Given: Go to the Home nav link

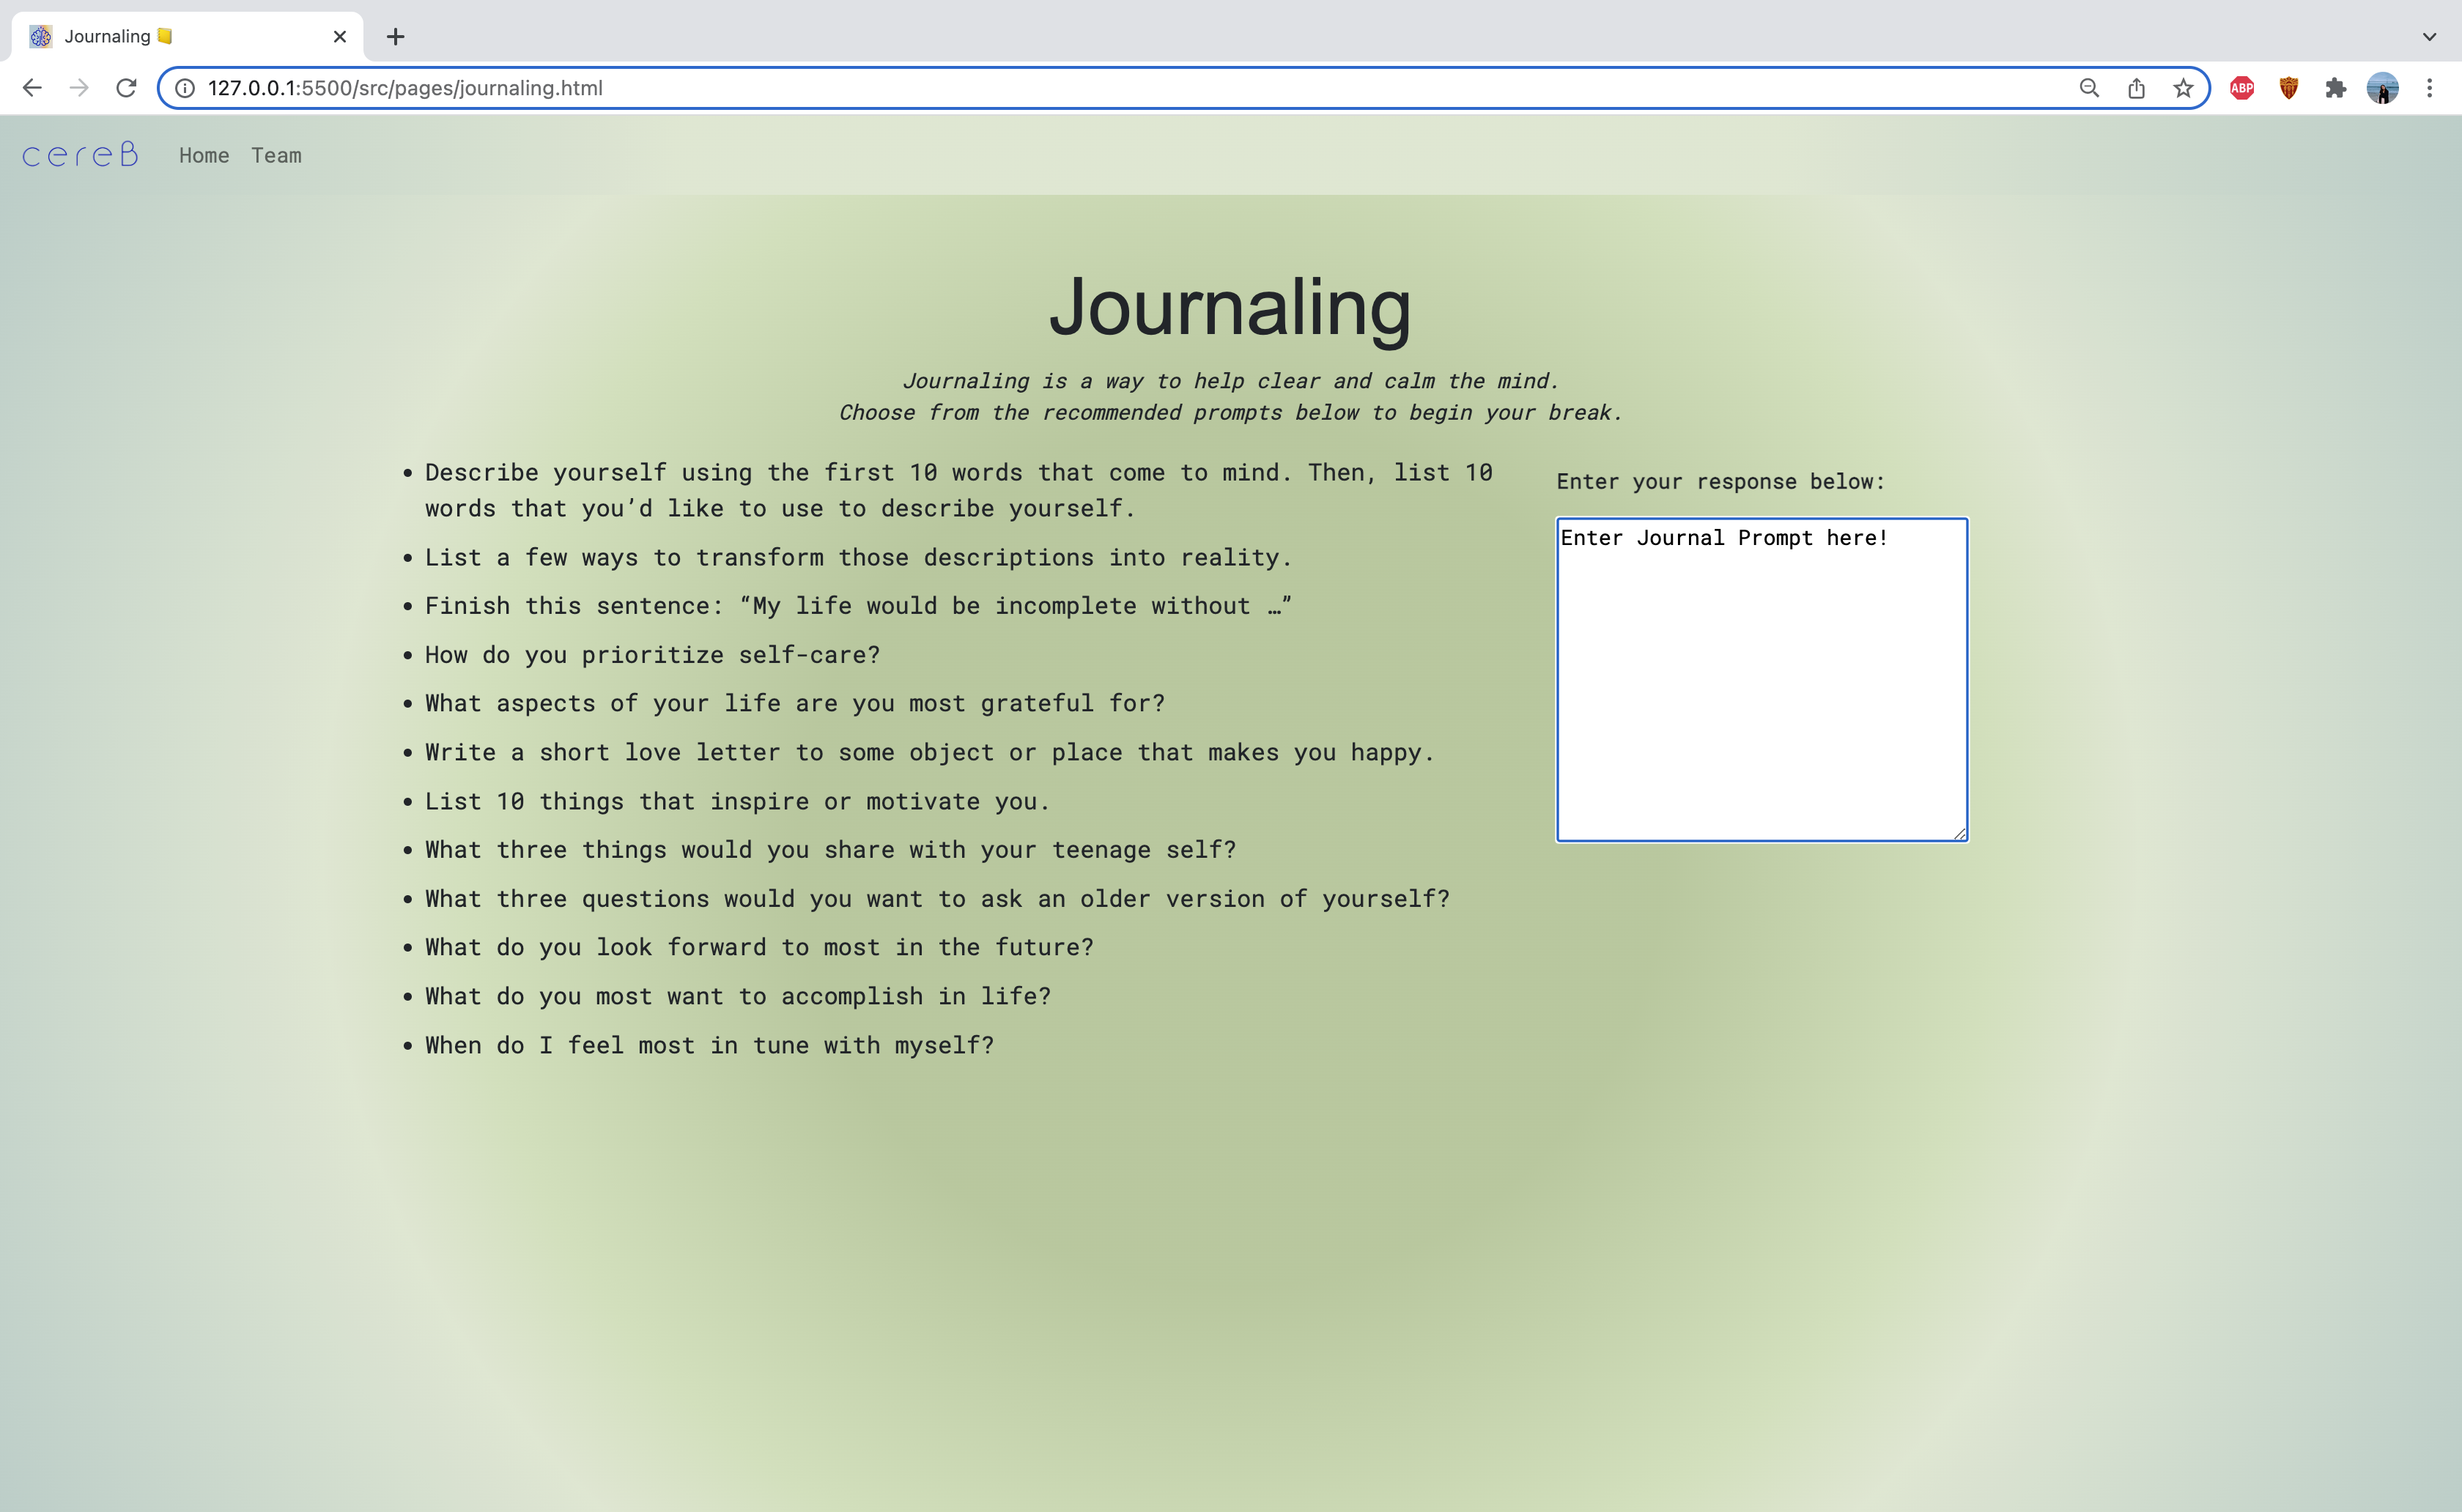Looking at the screenshot, I should 204,156.
